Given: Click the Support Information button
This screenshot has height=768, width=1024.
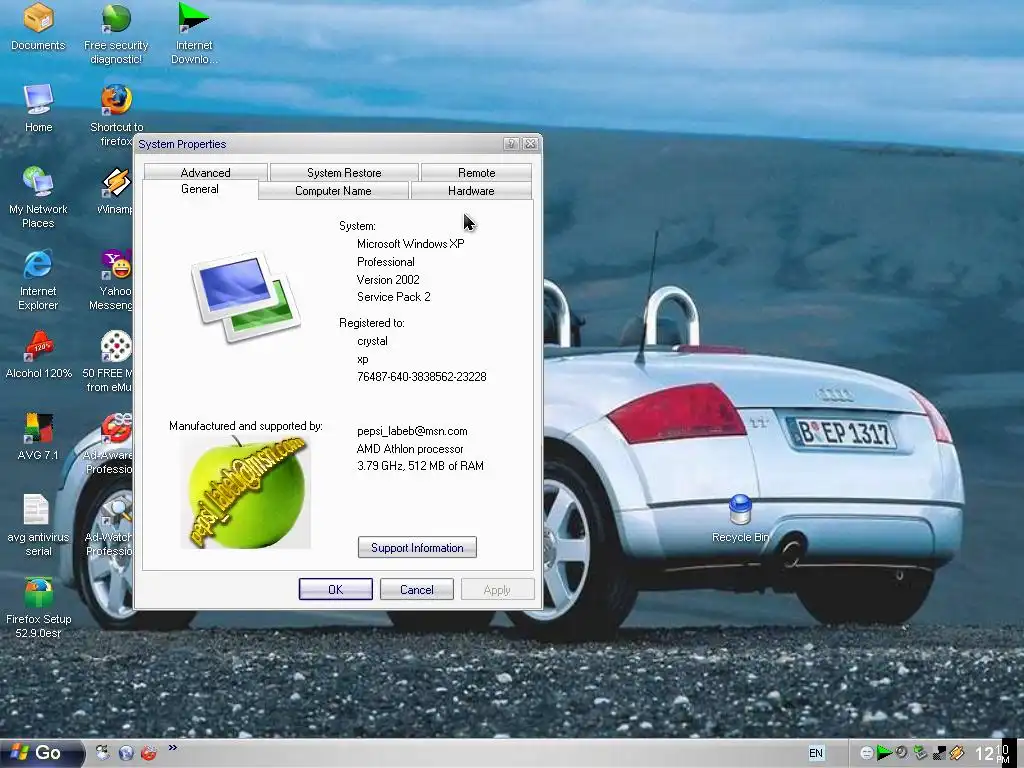Looking at the screenshot, I should (417, 547).
